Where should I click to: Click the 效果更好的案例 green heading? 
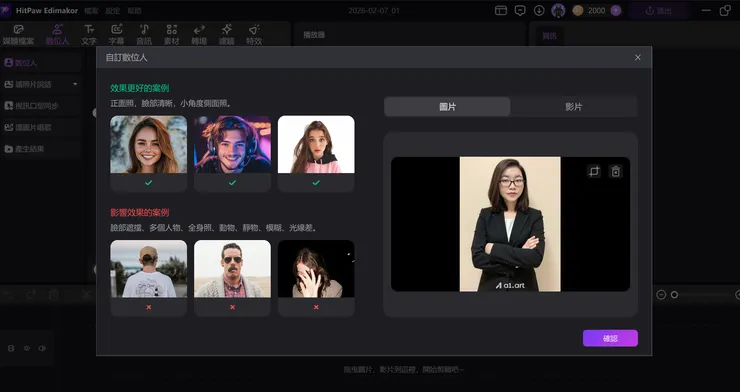pos(140,88)
